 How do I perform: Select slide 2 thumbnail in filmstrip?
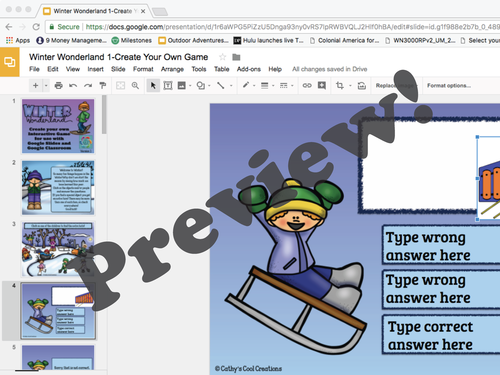58,187
